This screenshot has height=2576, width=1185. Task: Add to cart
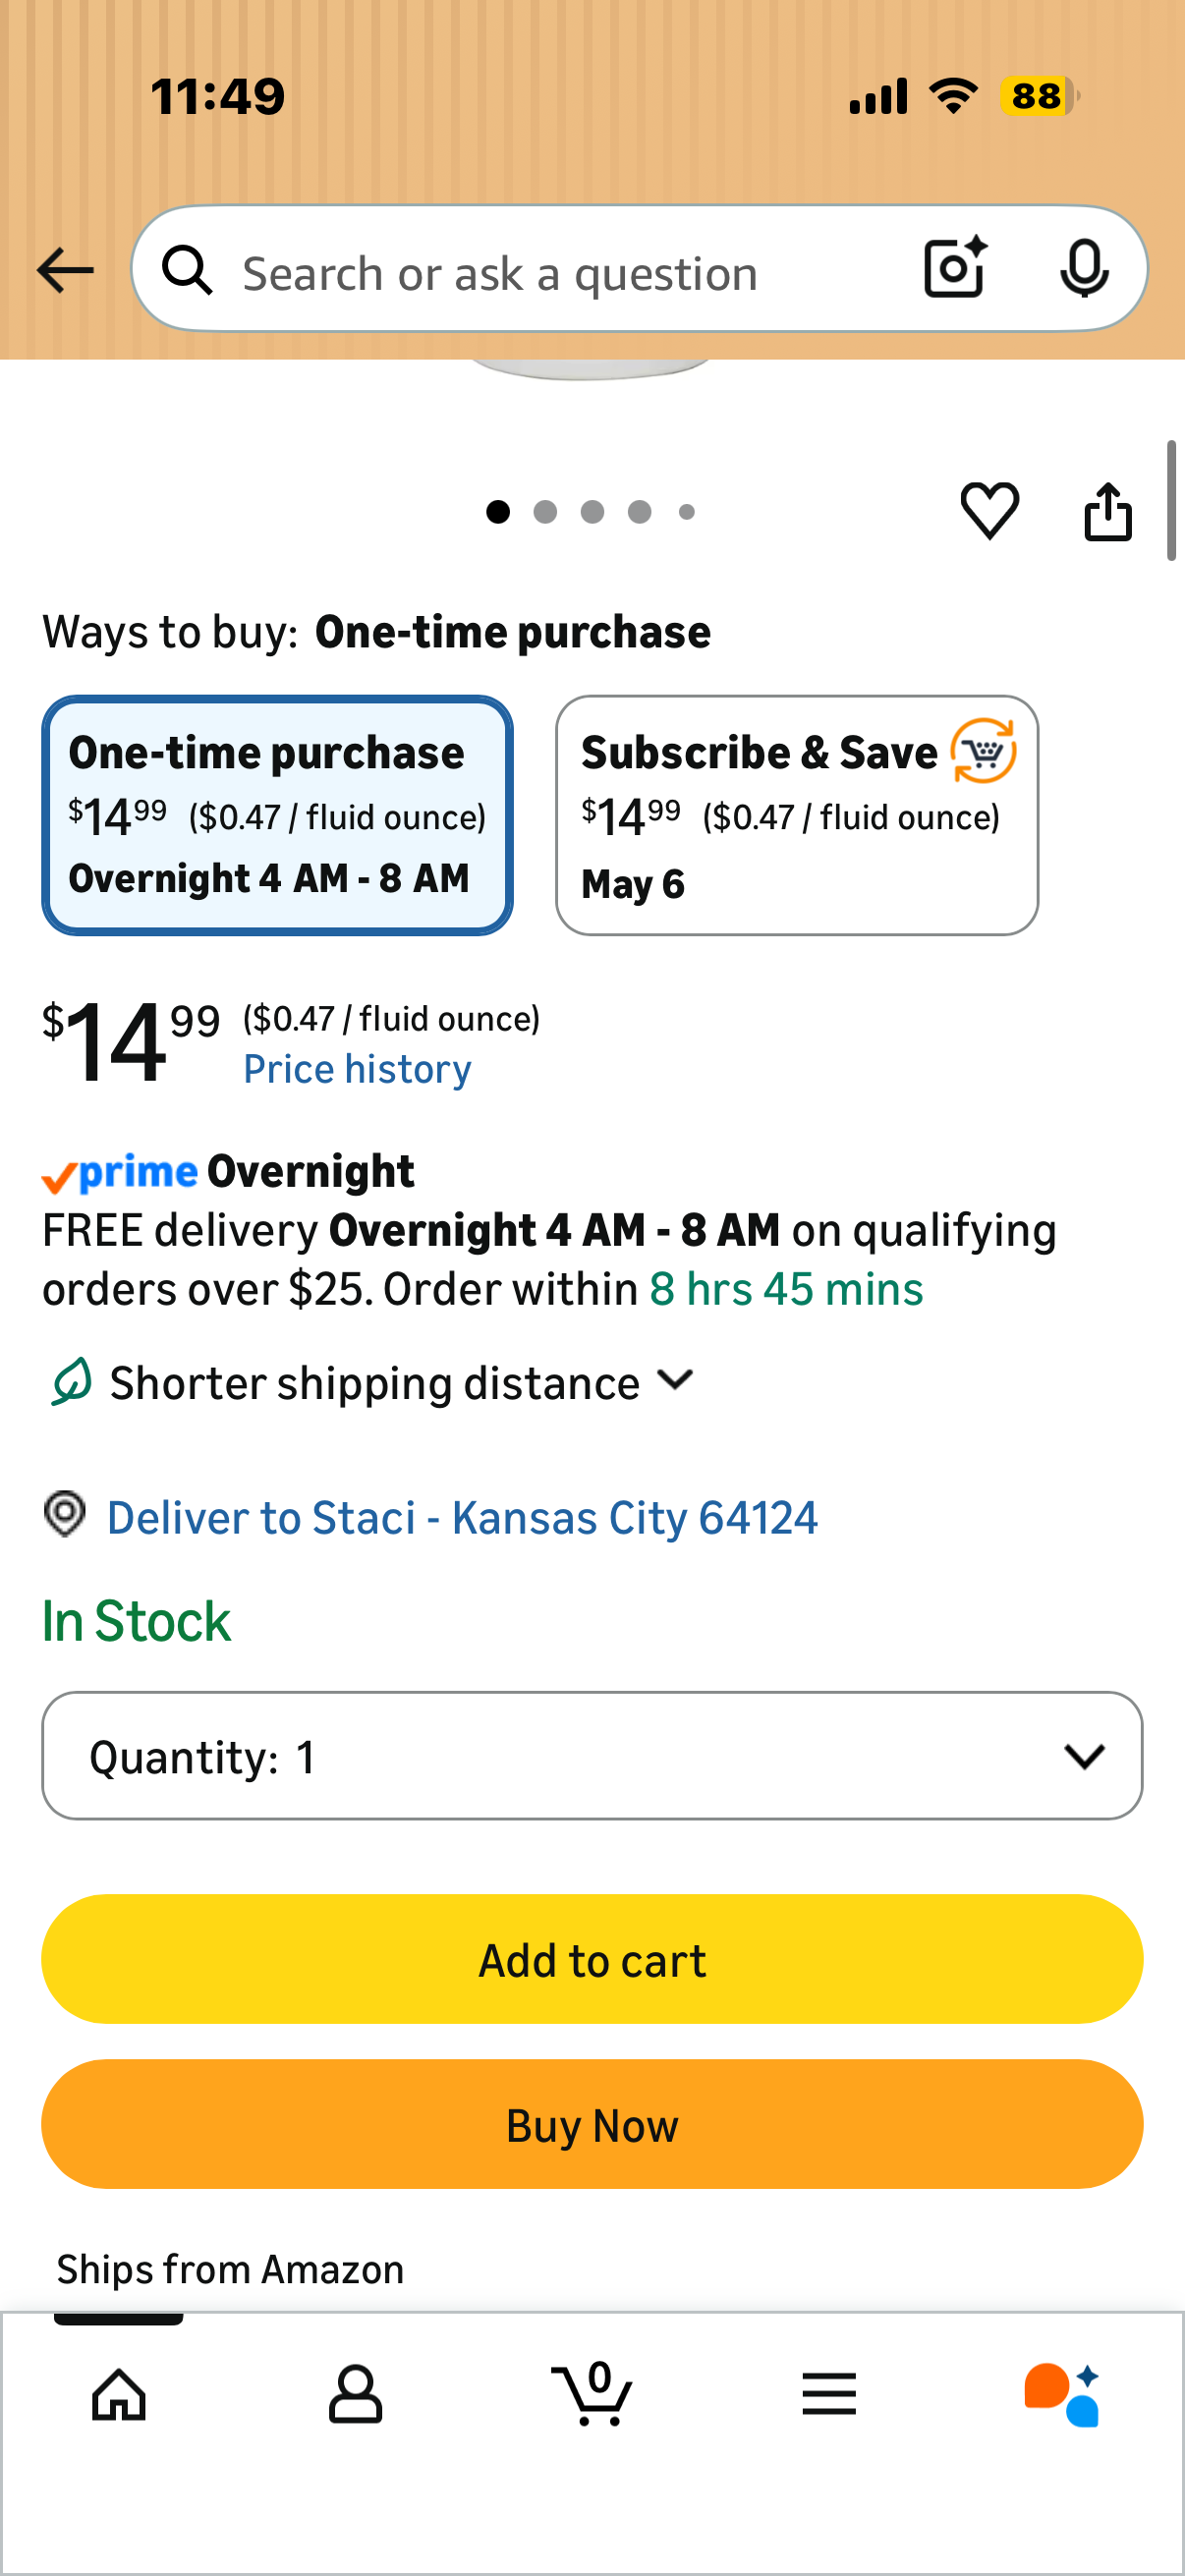point(592,1959)
